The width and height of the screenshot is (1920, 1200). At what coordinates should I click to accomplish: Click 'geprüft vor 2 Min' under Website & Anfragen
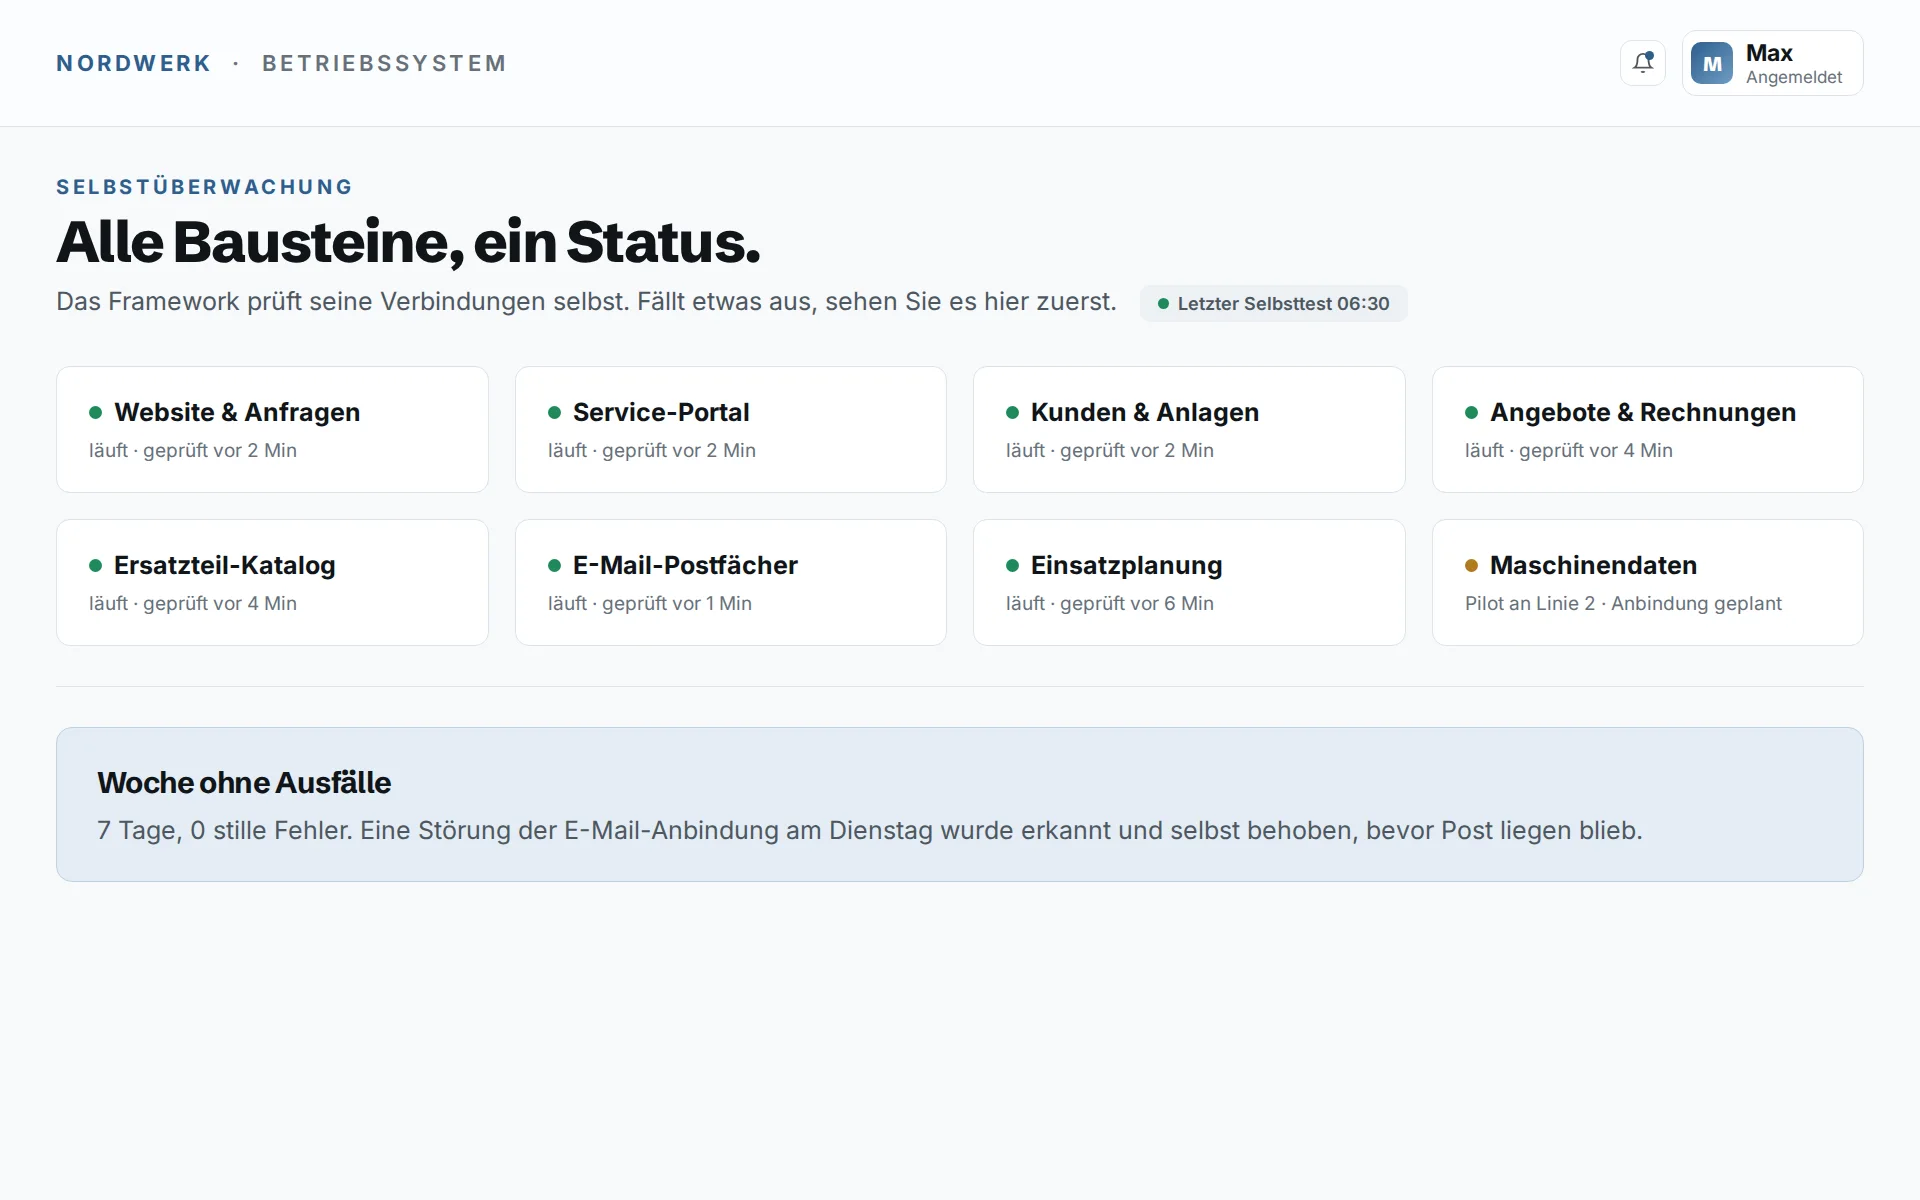[x=220, y=450]
